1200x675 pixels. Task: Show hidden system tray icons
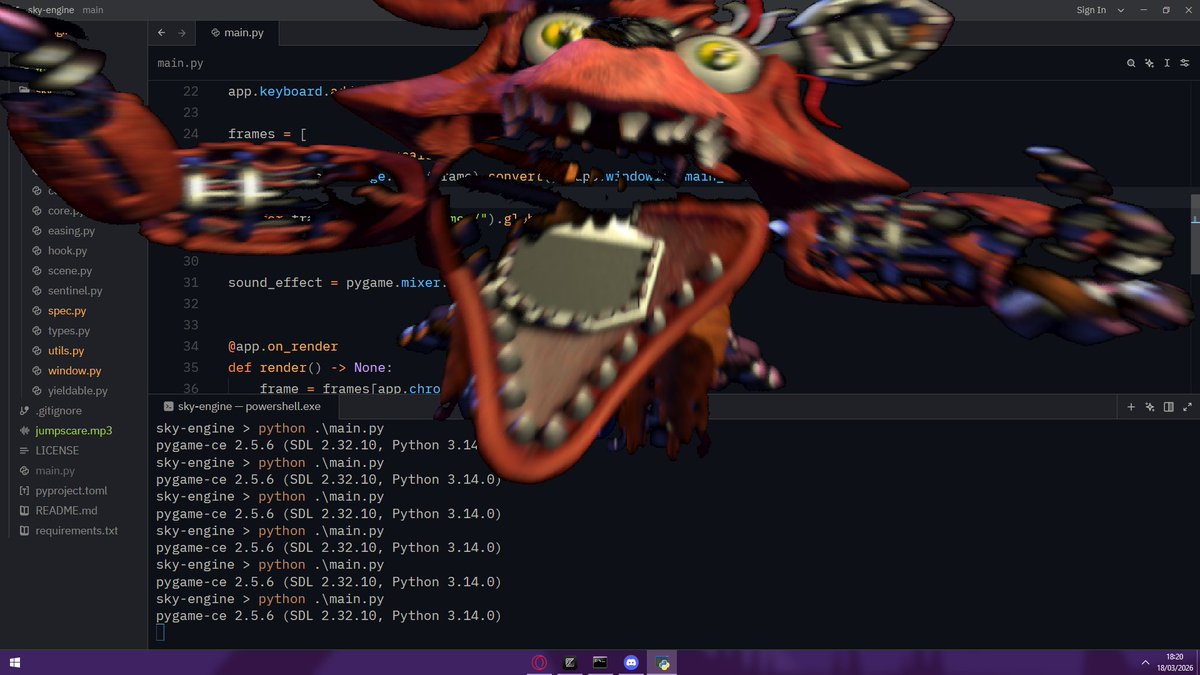click(x=1145, y=662)
